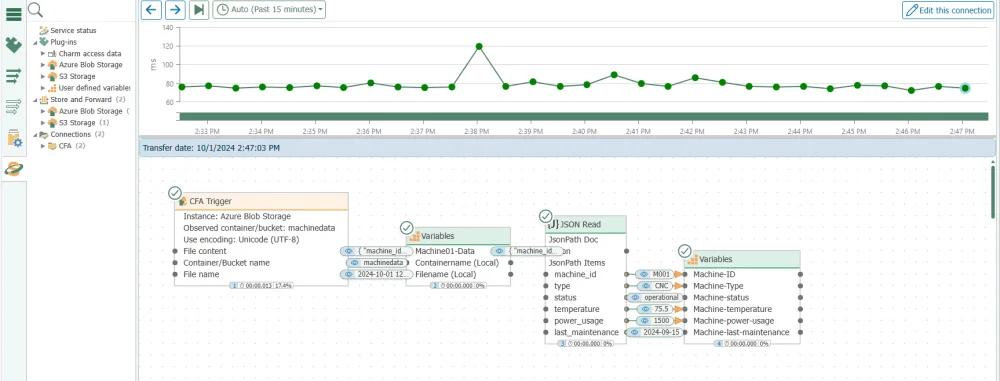This screenshot has height=381, width=1000.
Task: Expand Charm access data node
Action: tap(43, 54)
